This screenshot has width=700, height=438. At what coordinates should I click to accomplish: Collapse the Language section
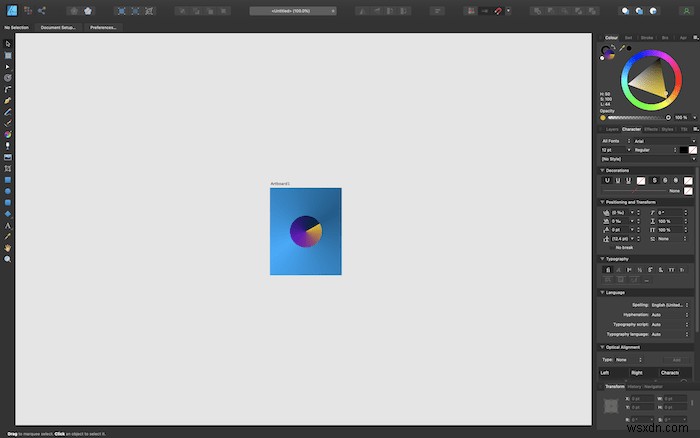click(602, 292)
